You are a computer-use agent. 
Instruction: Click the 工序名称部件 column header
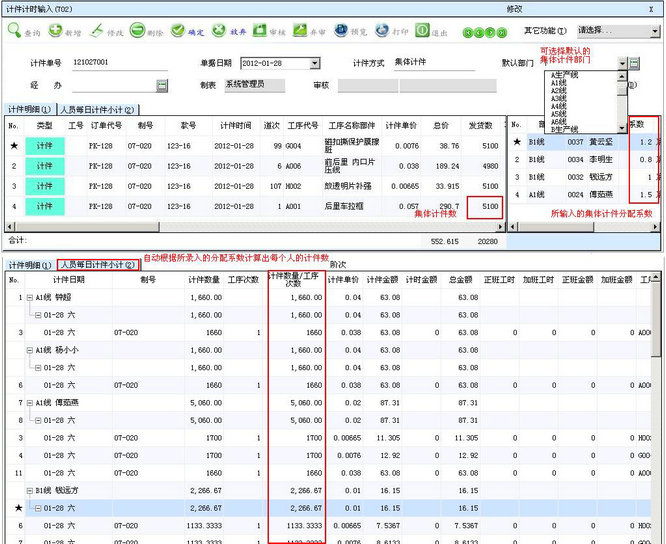[352, 126]
